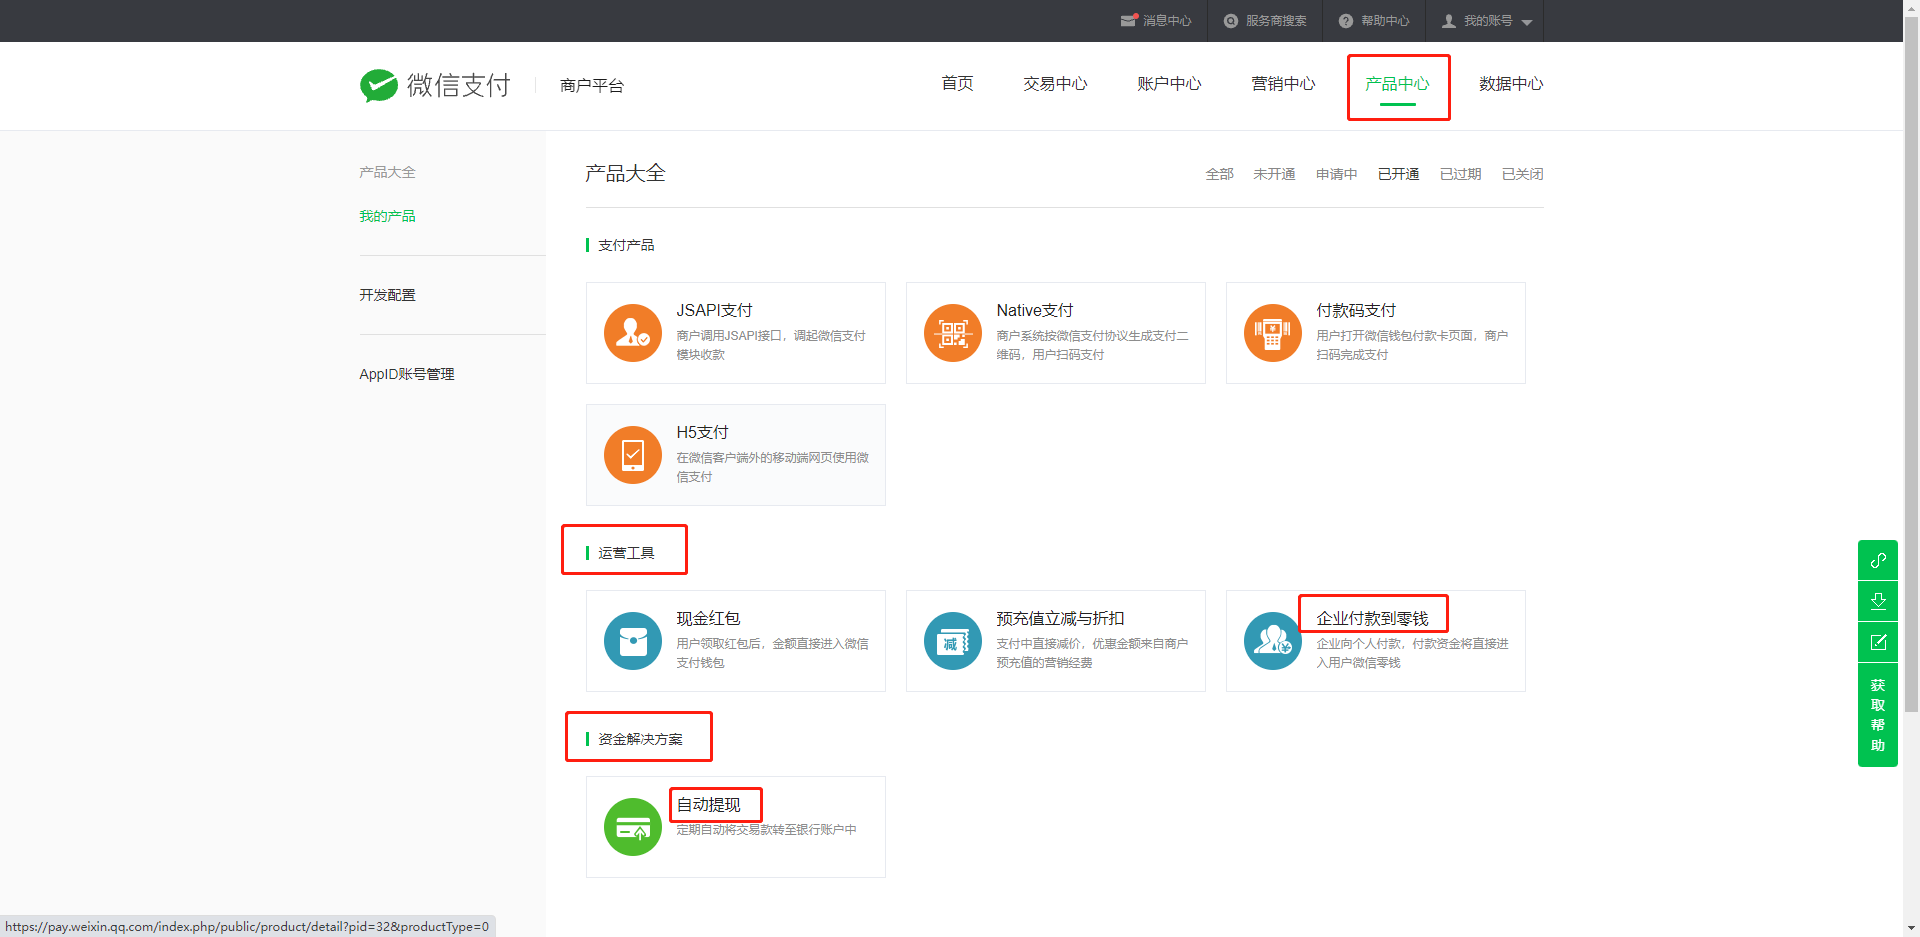
Task: Open the 营销中心 navigation tab
Action: (x=1283, y=84)
